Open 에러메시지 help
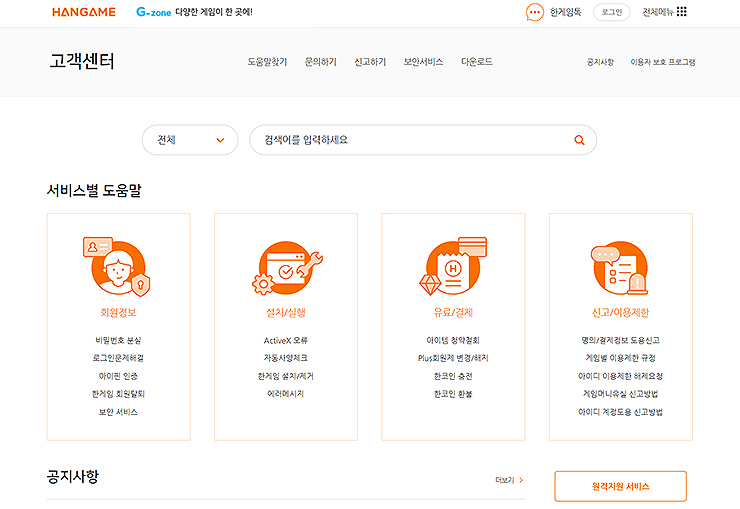740x509 pixels. coord(286,394)
